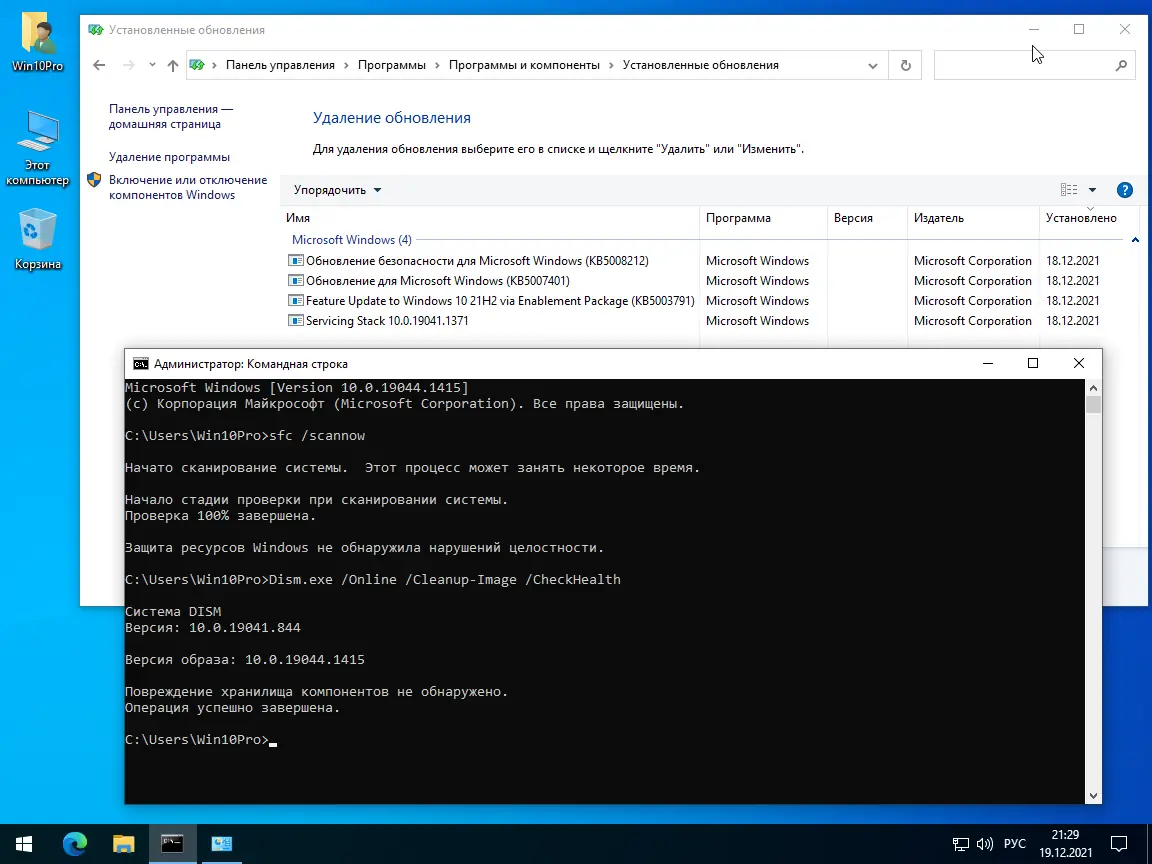The height and width of the screenshot is (864, 1152).
Task: Open Панель управления домашняя страница link
Action: coord(171,116)
